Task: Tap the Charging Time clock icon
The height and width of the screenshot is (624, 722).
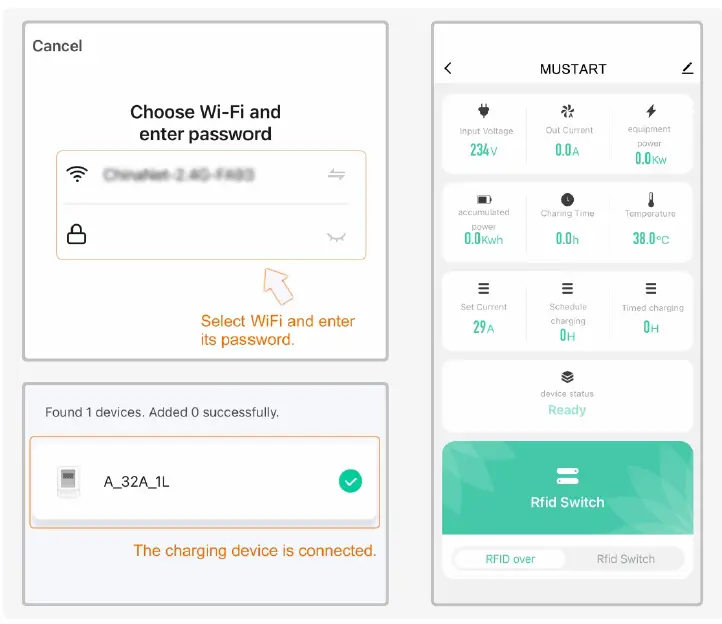Action: 568,200
